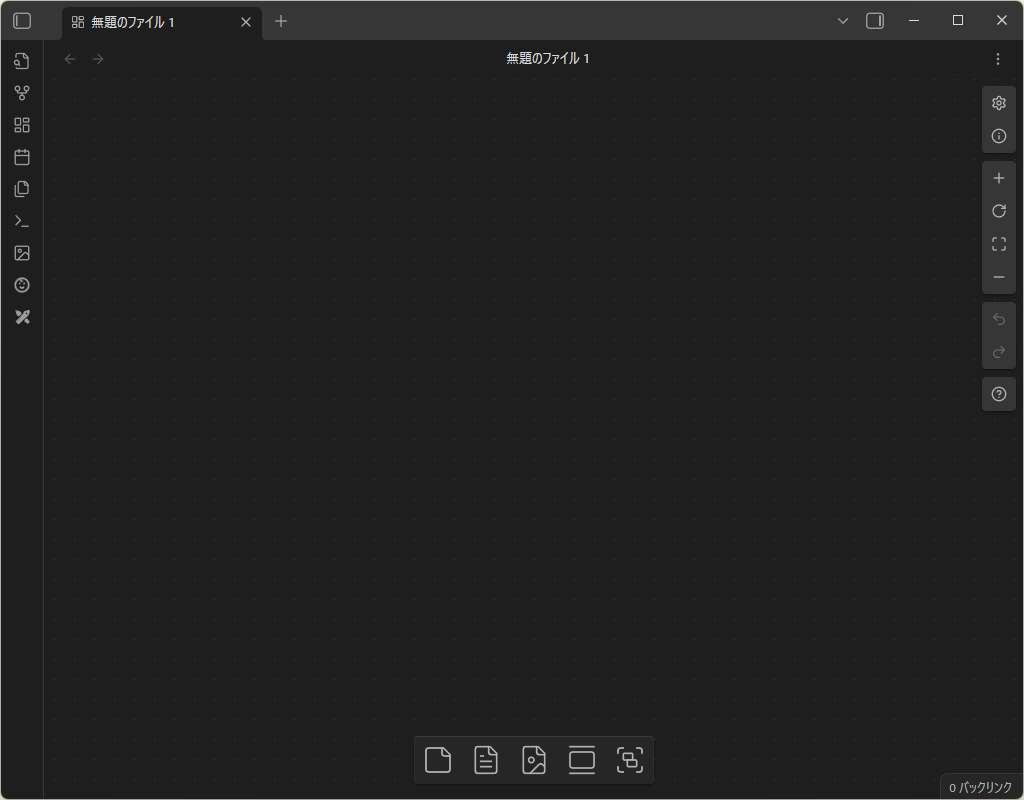Create new canvas from ribbon icon
Screen dimensions: 1024x800
[22, 125]
